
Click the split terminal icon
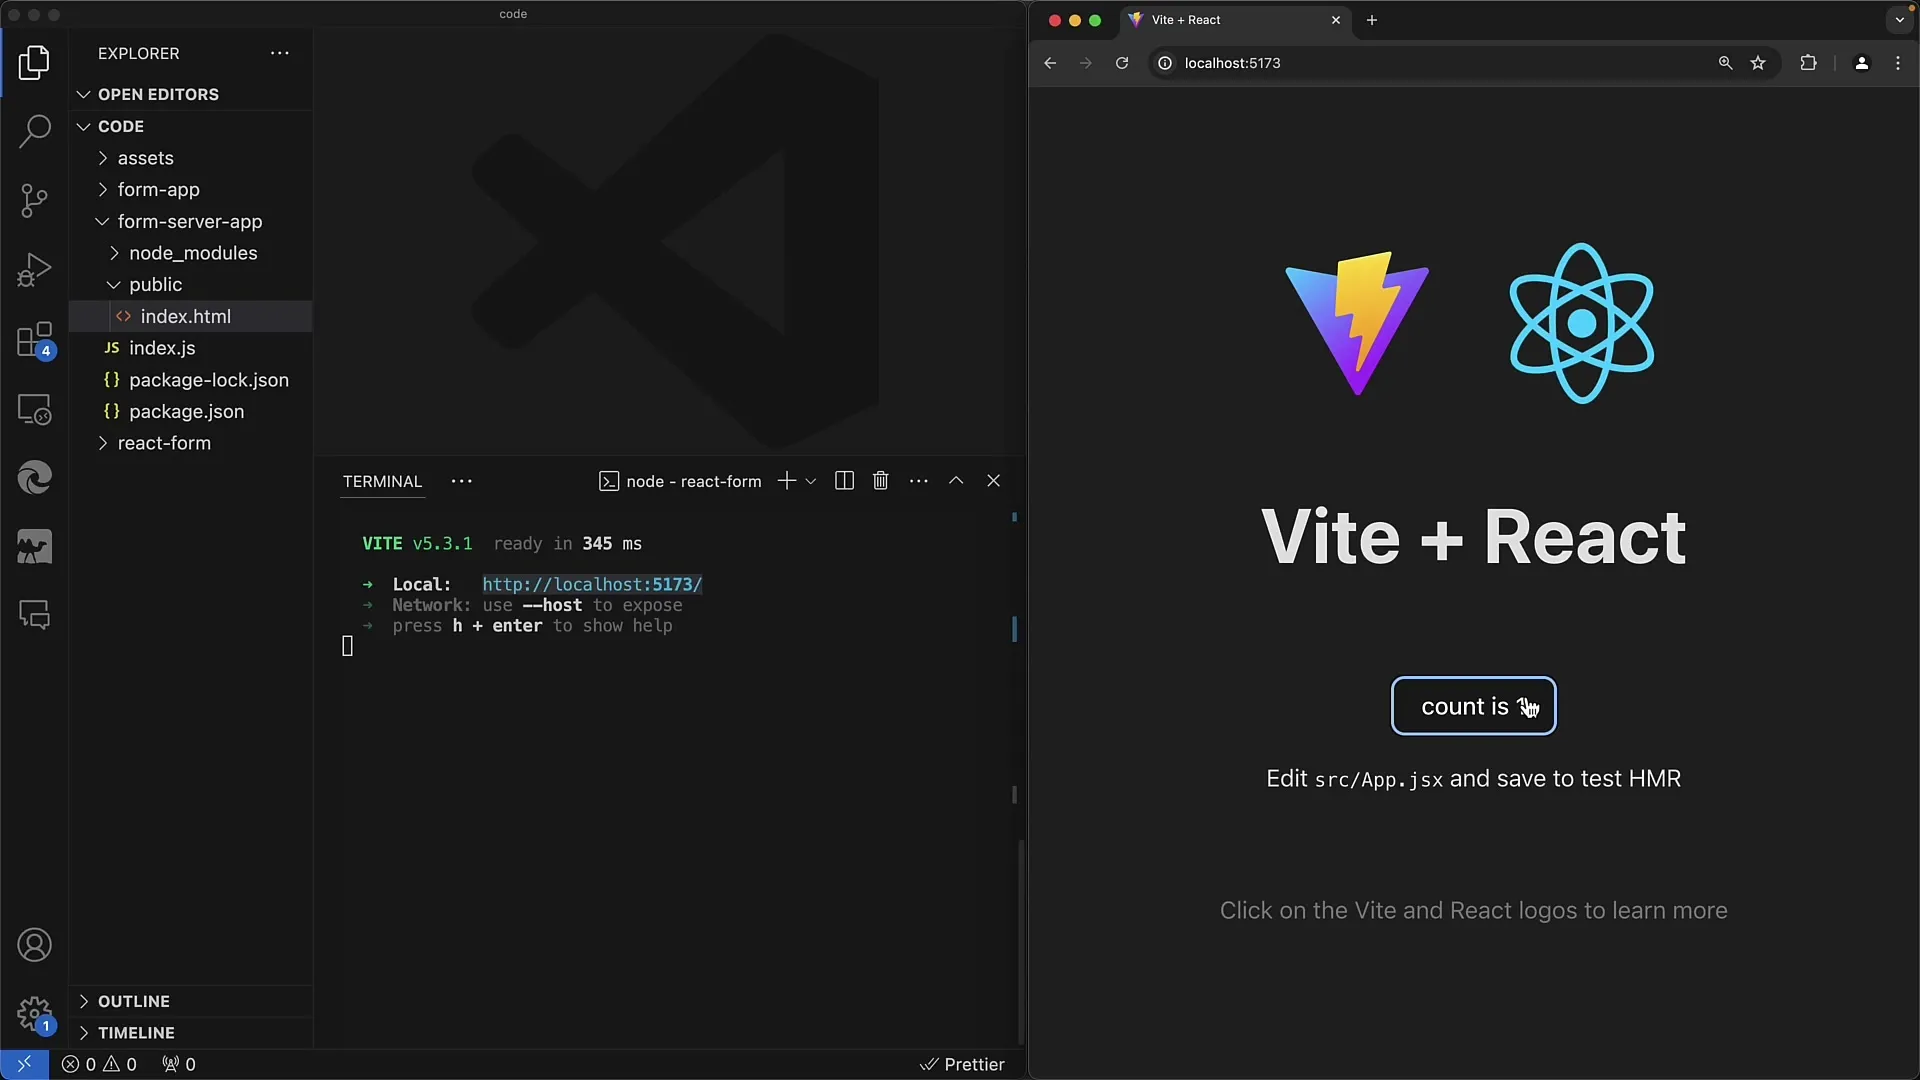[844, 480]
